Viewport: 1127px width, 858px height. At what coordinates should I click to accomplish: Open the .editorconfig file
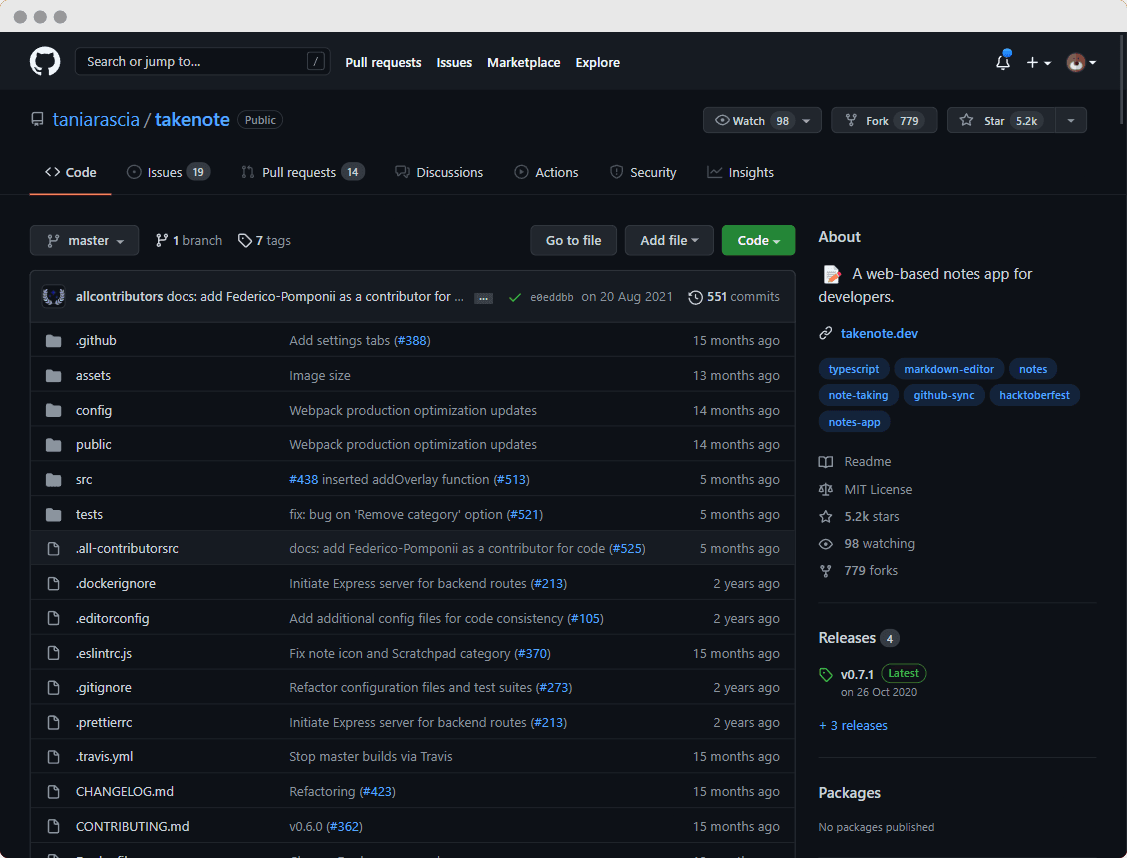[113, 619]
